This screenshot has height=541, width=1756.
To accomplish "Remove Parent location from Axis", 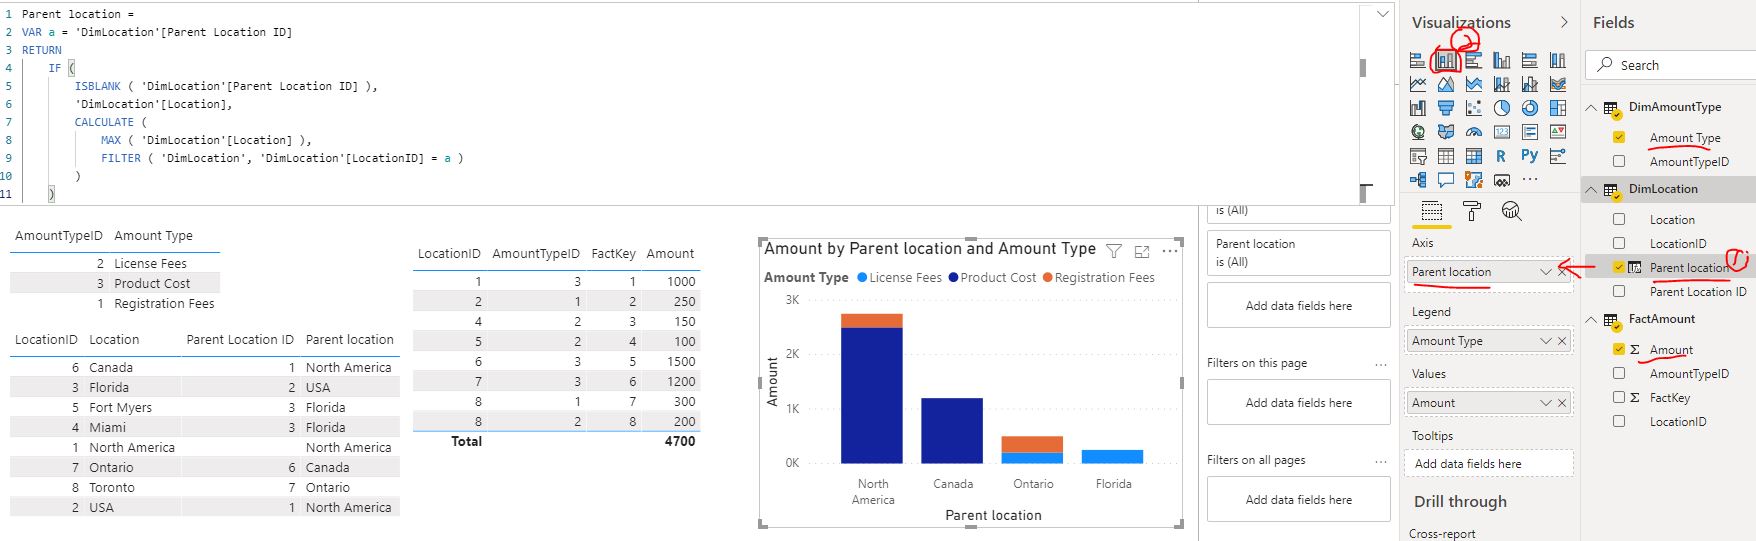I will (x=1562, y=272).
